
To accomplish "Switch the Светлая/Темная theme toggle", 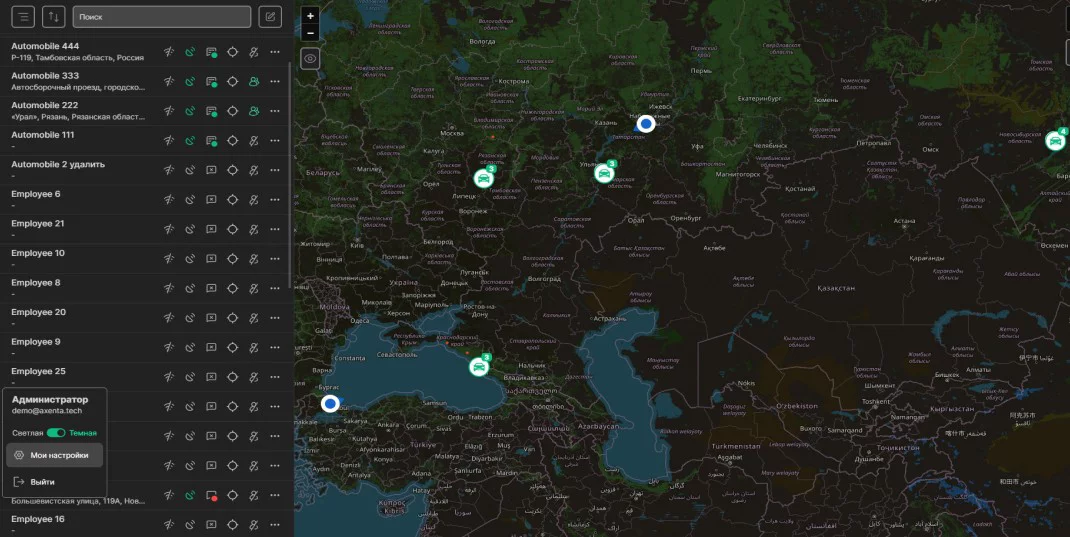I will point(56,433).
